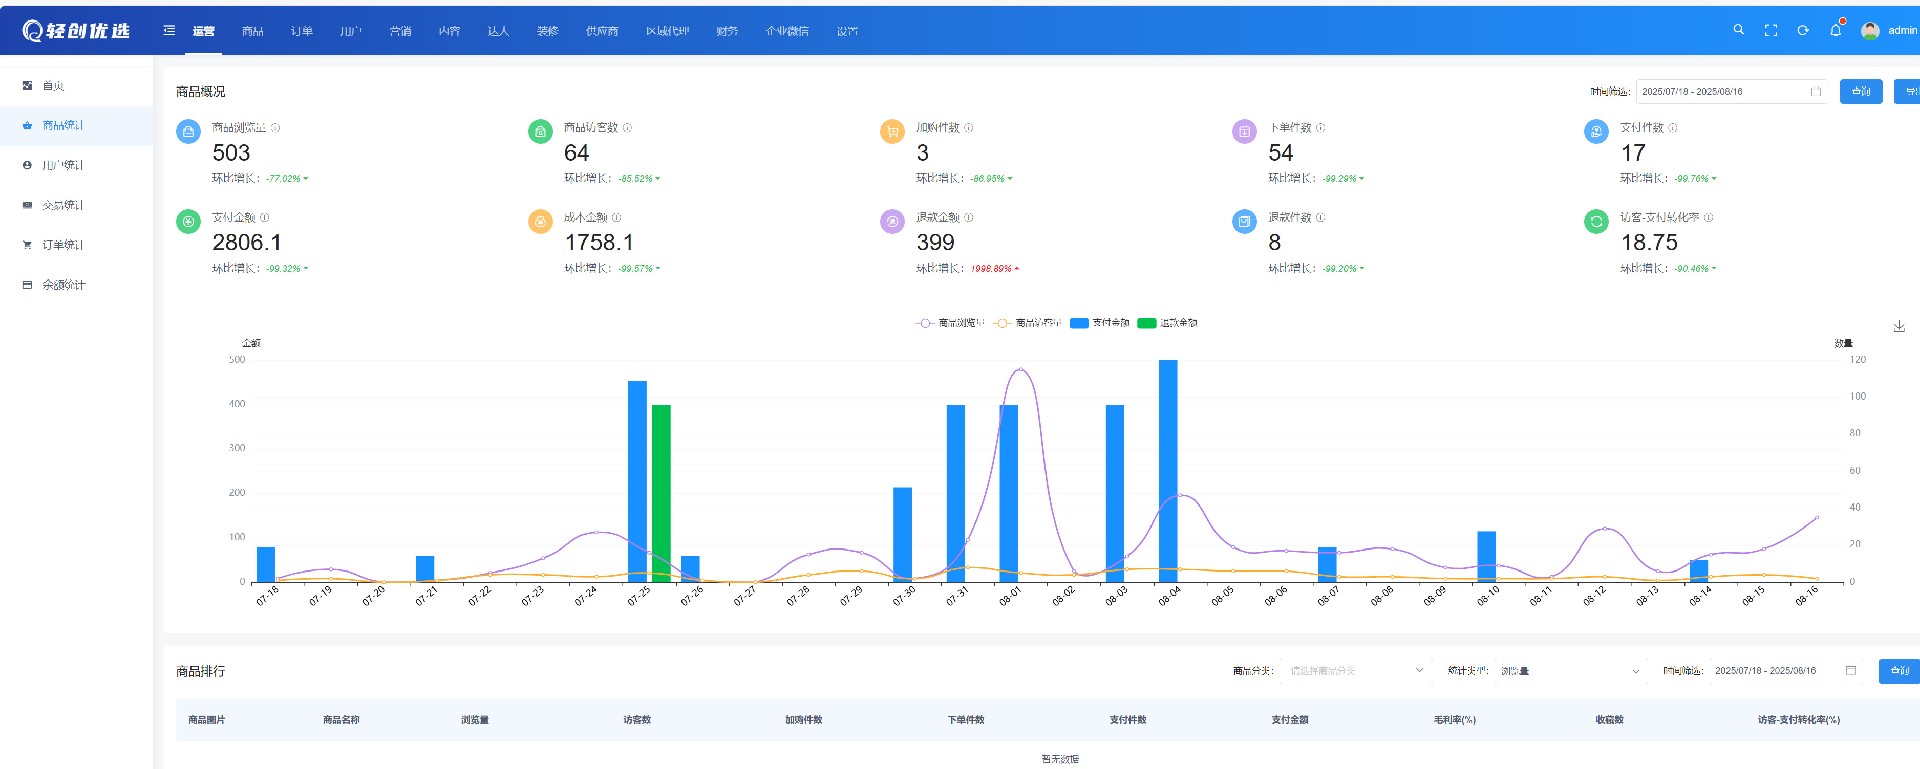Click info icon next to 商品浏览量

[276, 128]
